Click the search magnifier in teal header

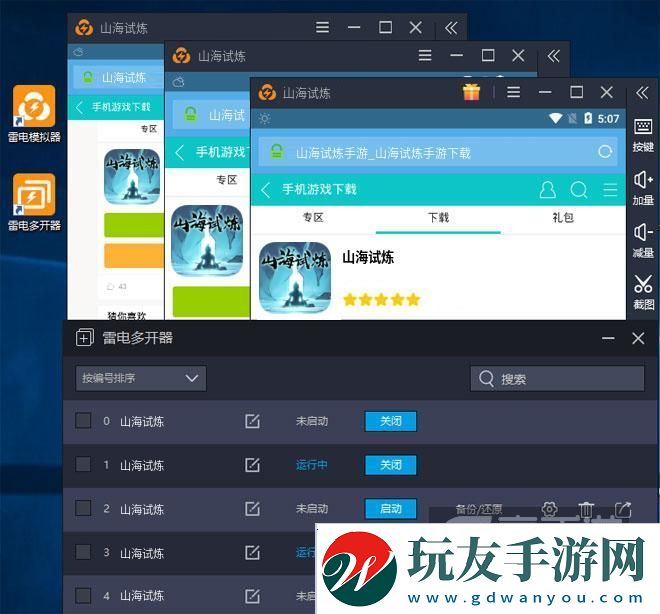[579, 190]
